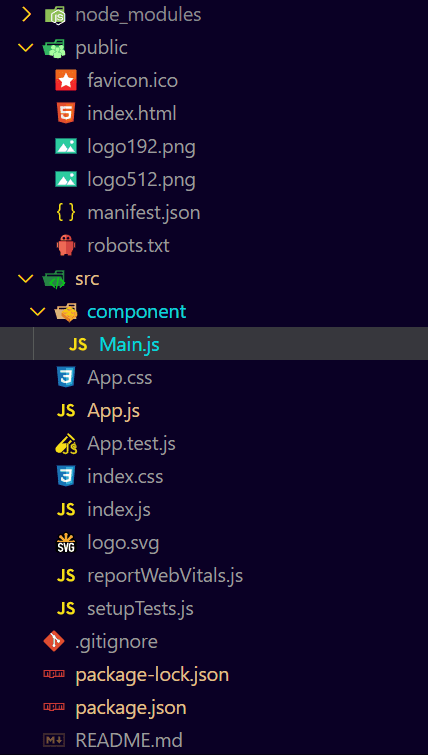Viewport: 428px width, 755px height.
Task: Click the robot icon for robots.txt
Action: point(66,246)
